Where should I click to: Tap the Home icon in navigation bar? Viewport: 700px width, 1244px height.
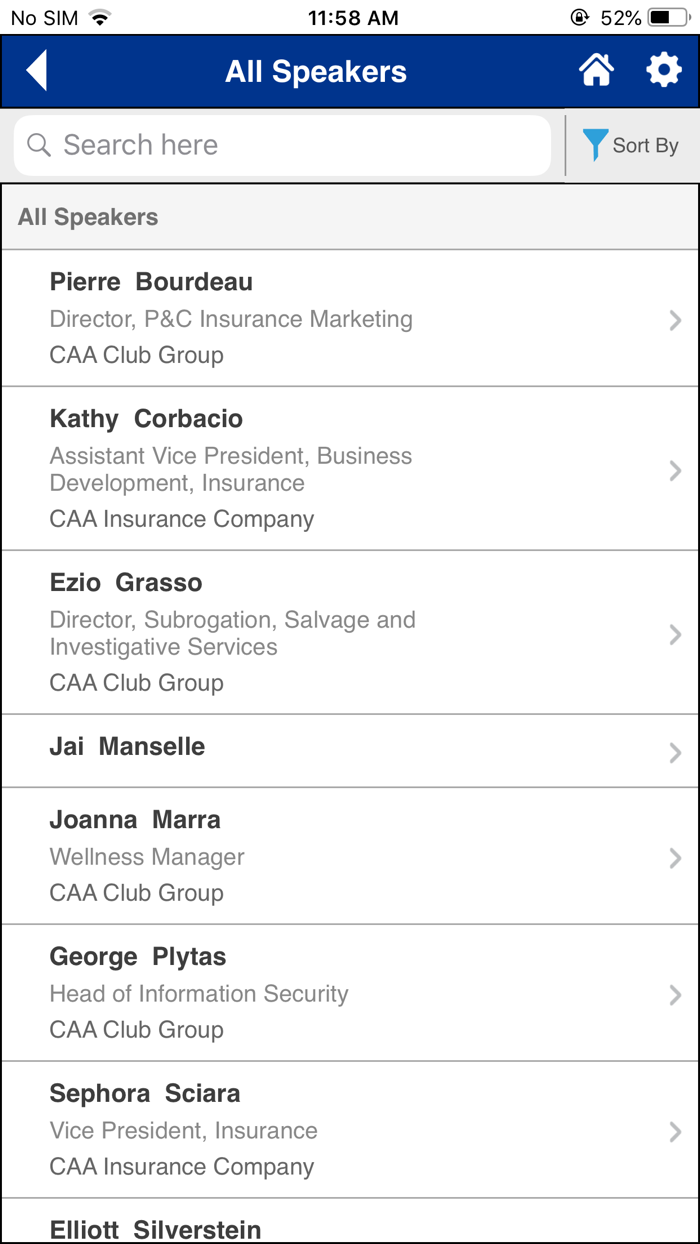pyautogui.click(x=597, y=70)
